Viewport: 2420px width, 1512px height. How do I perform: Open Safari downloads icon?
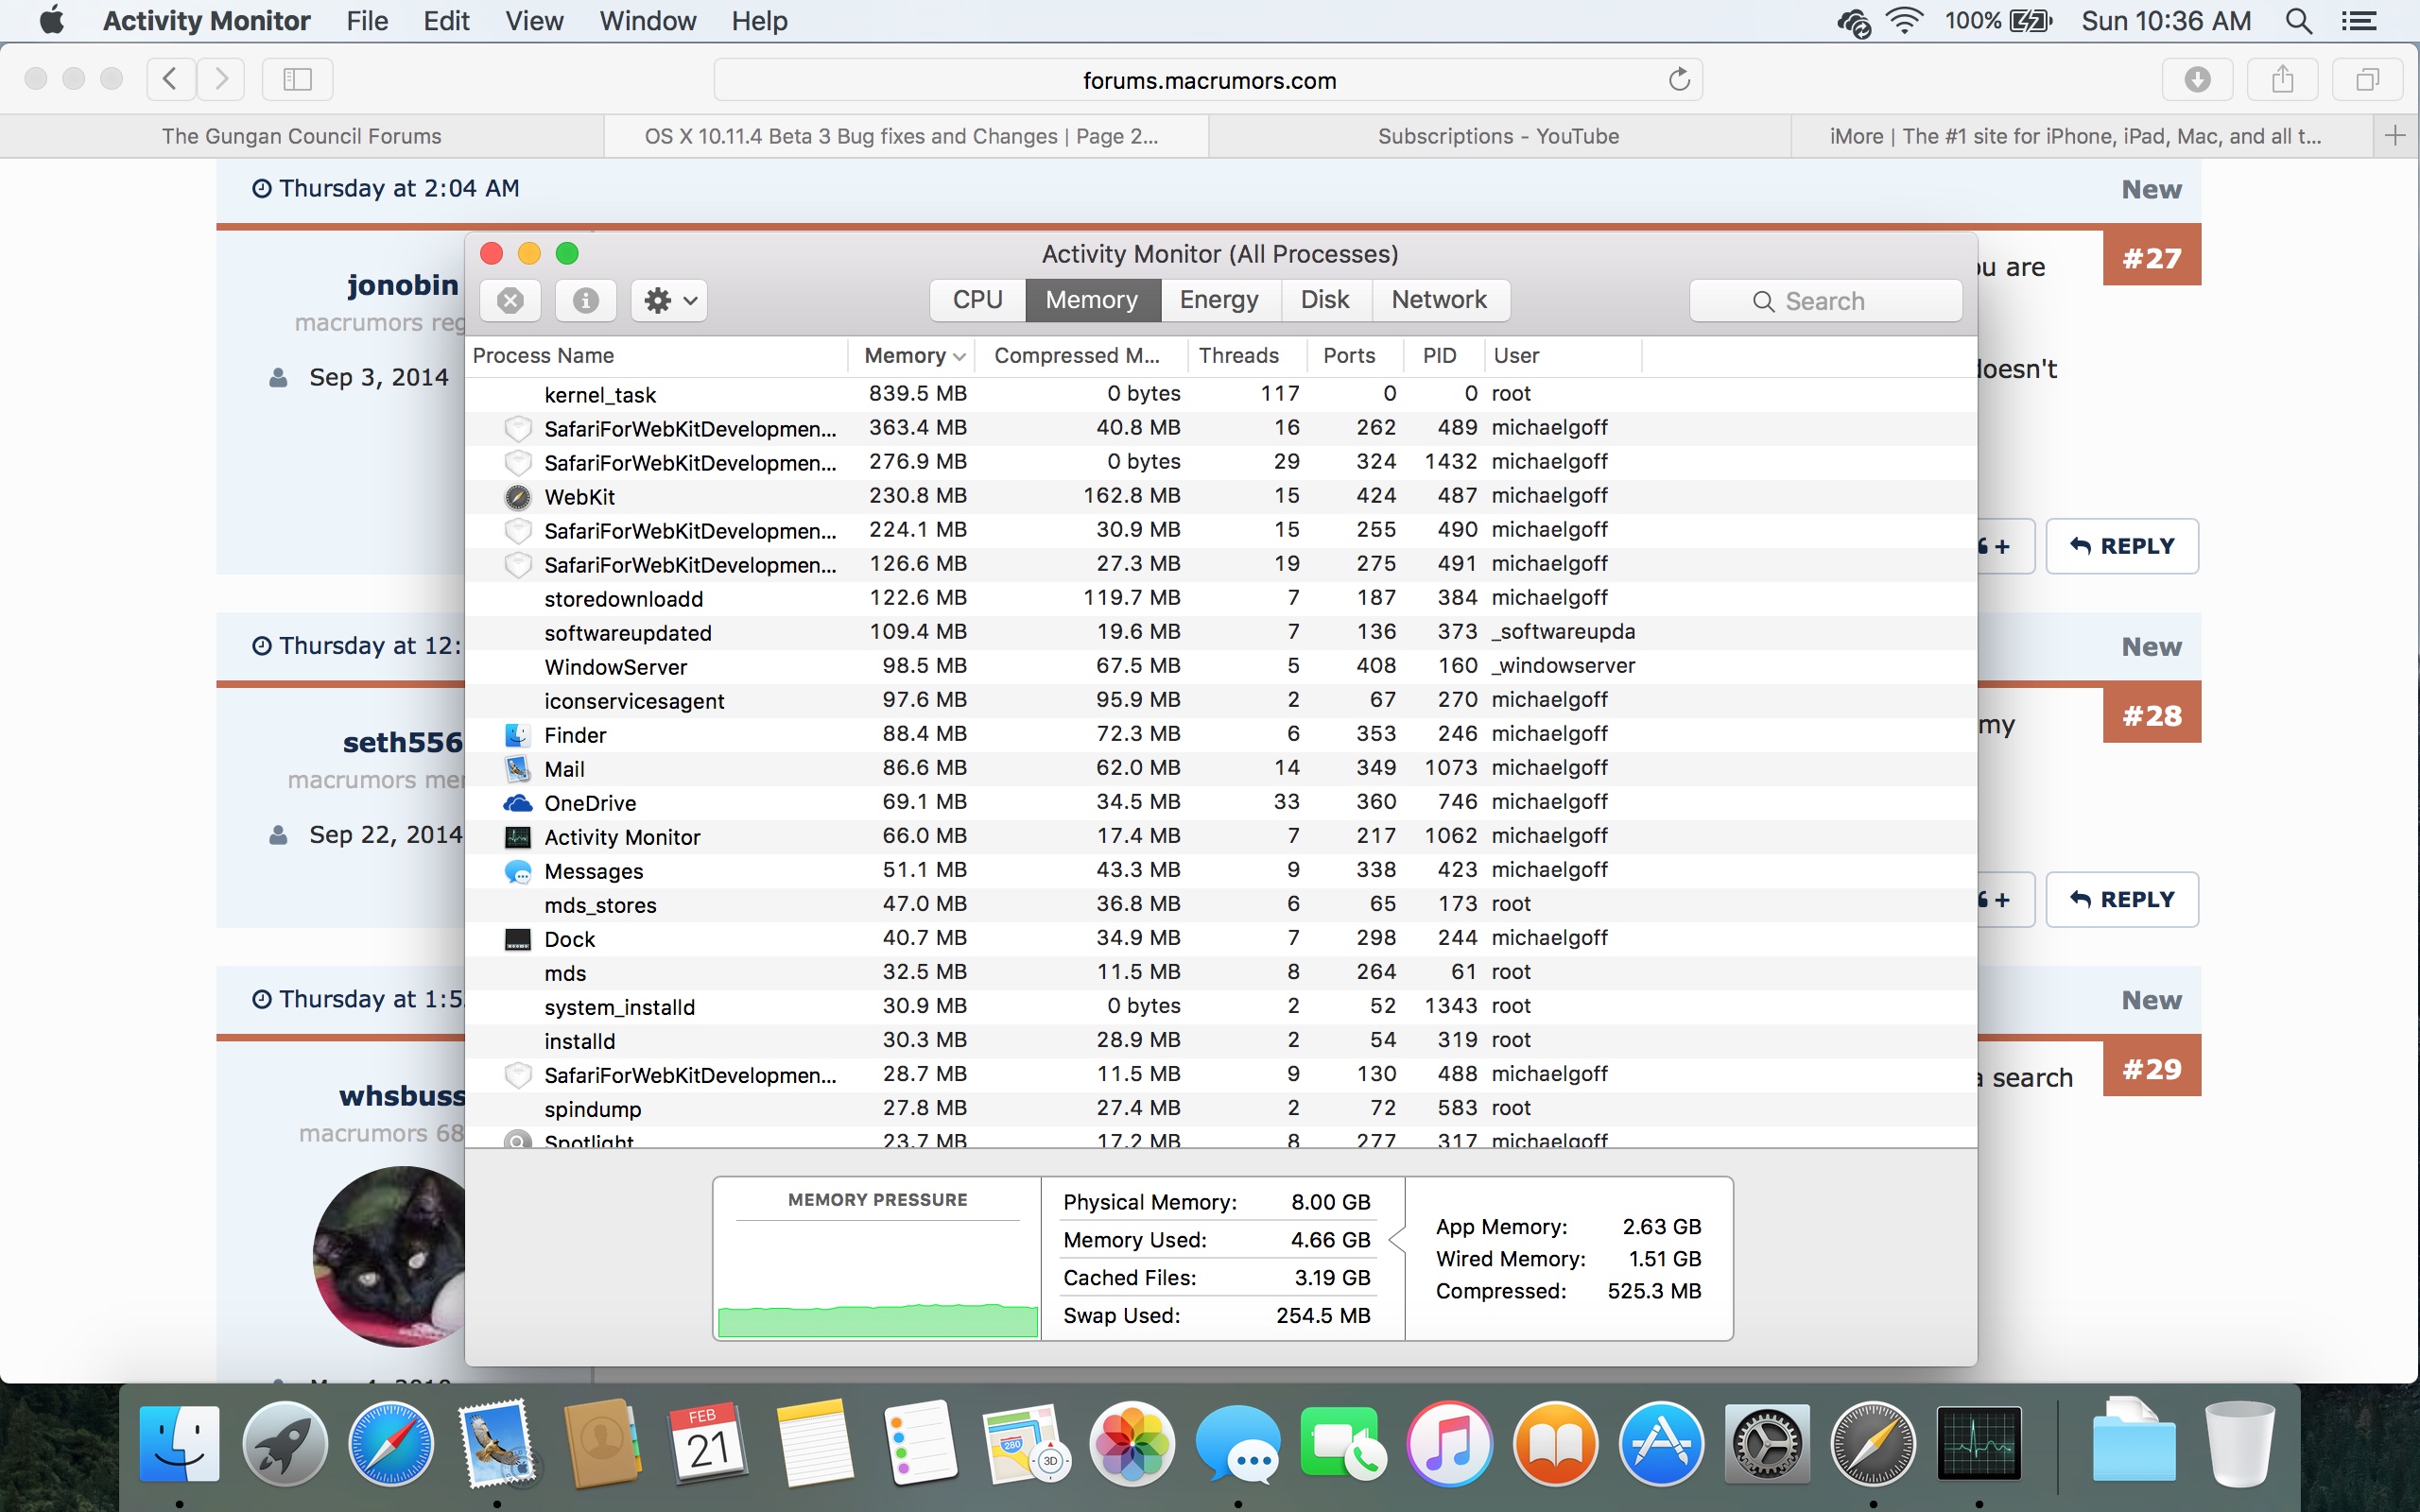pos(2197,80)
